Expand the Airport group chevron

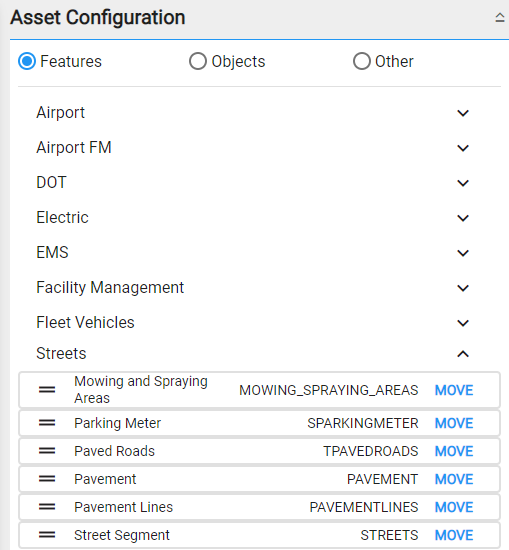(463, 113)
